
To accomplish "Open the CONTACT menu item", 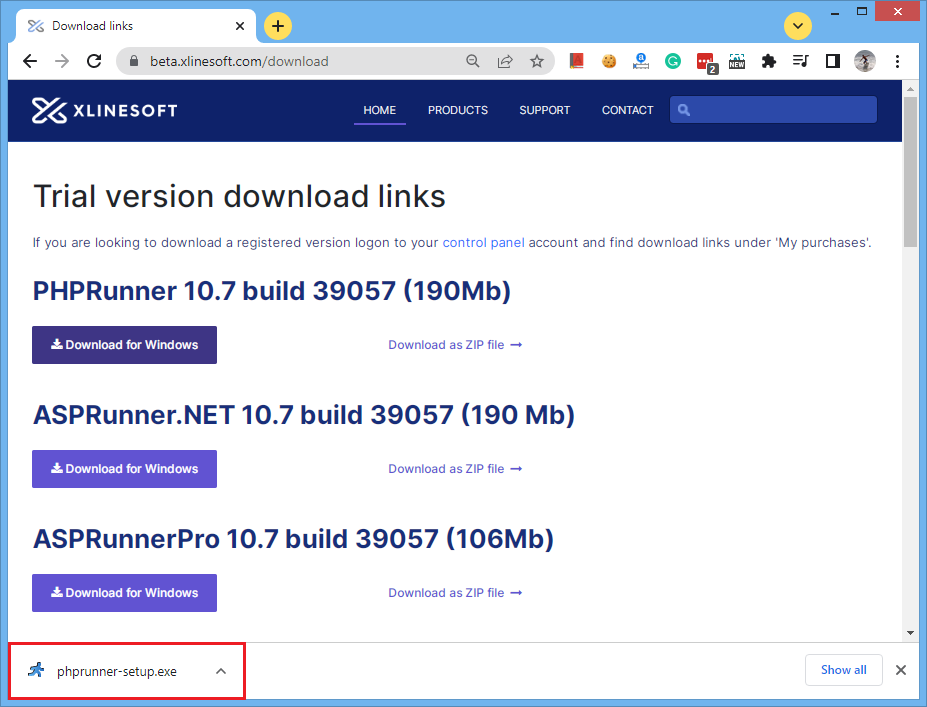I will [627, 110].
